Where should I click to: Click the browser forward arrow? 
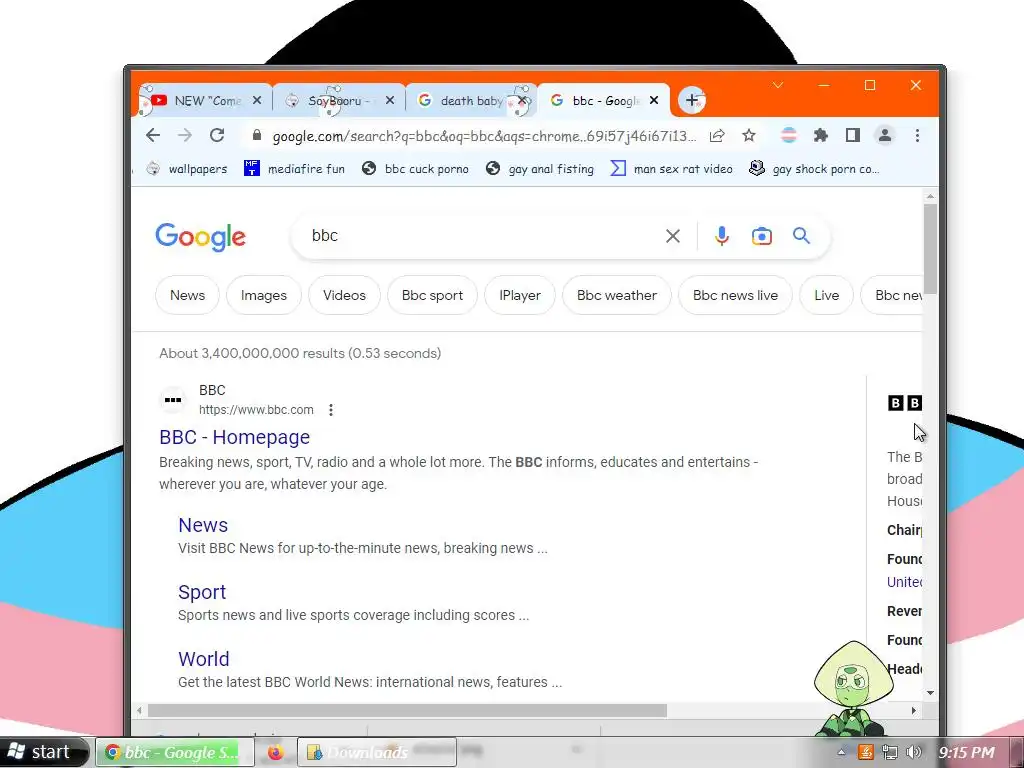[x=185, y=135]
